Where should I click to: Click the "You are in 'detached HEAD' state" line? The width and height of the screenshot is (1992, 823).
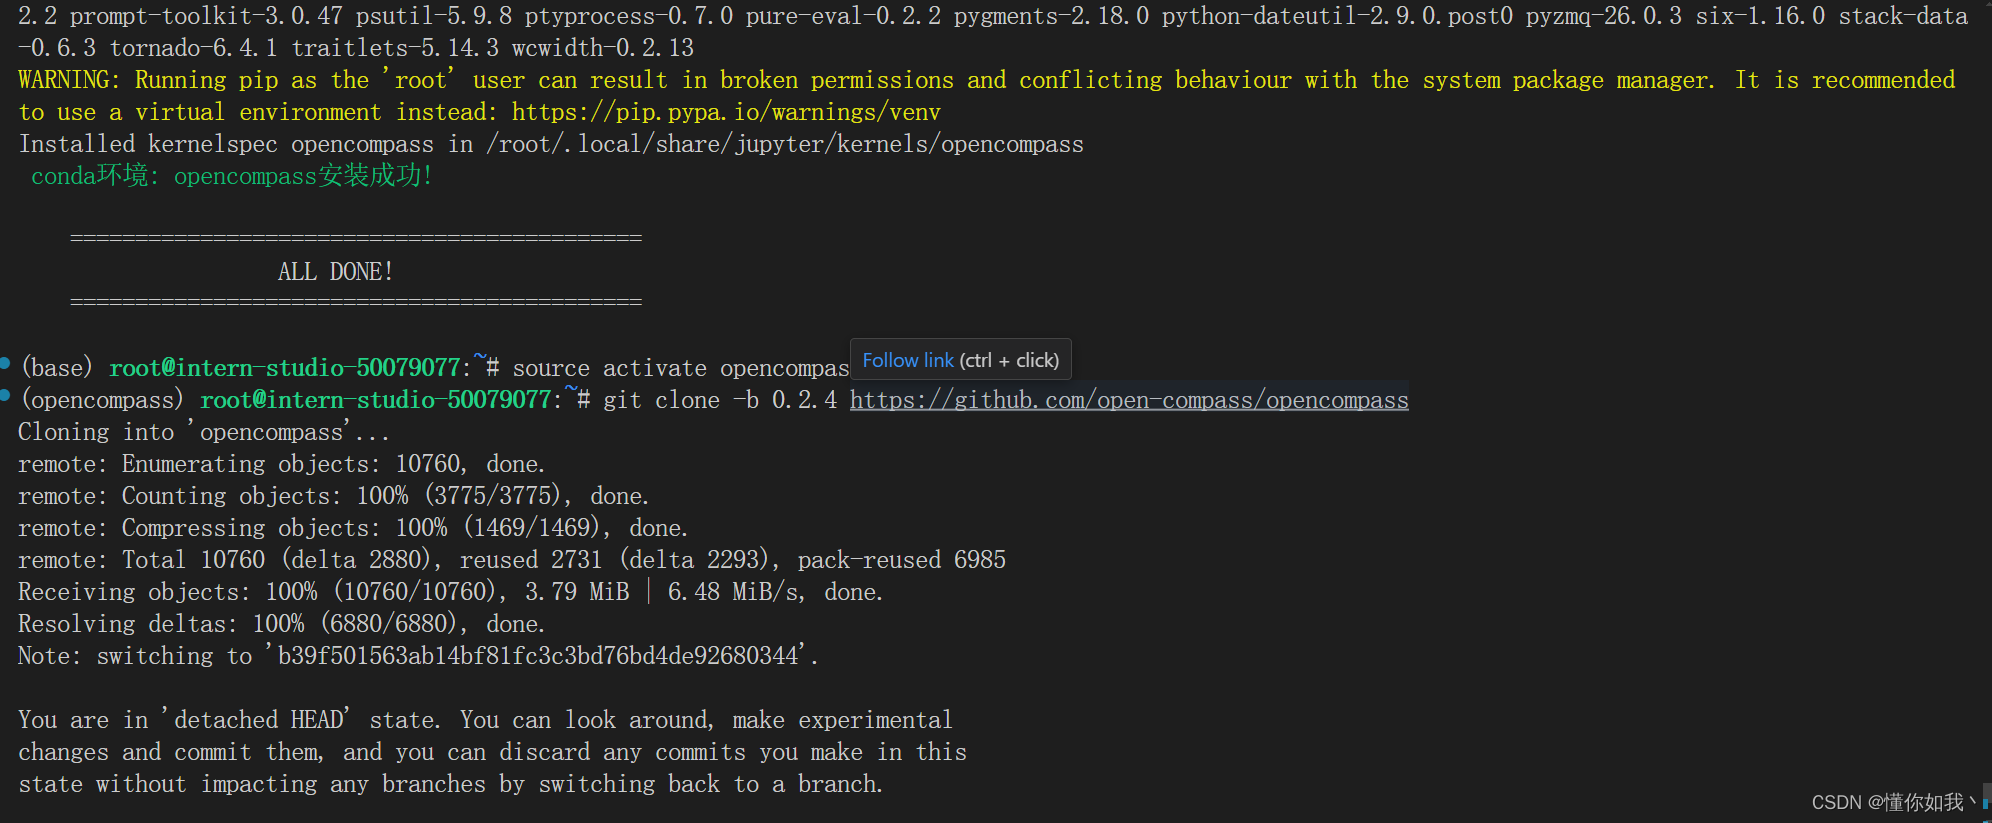pos(485,720)
